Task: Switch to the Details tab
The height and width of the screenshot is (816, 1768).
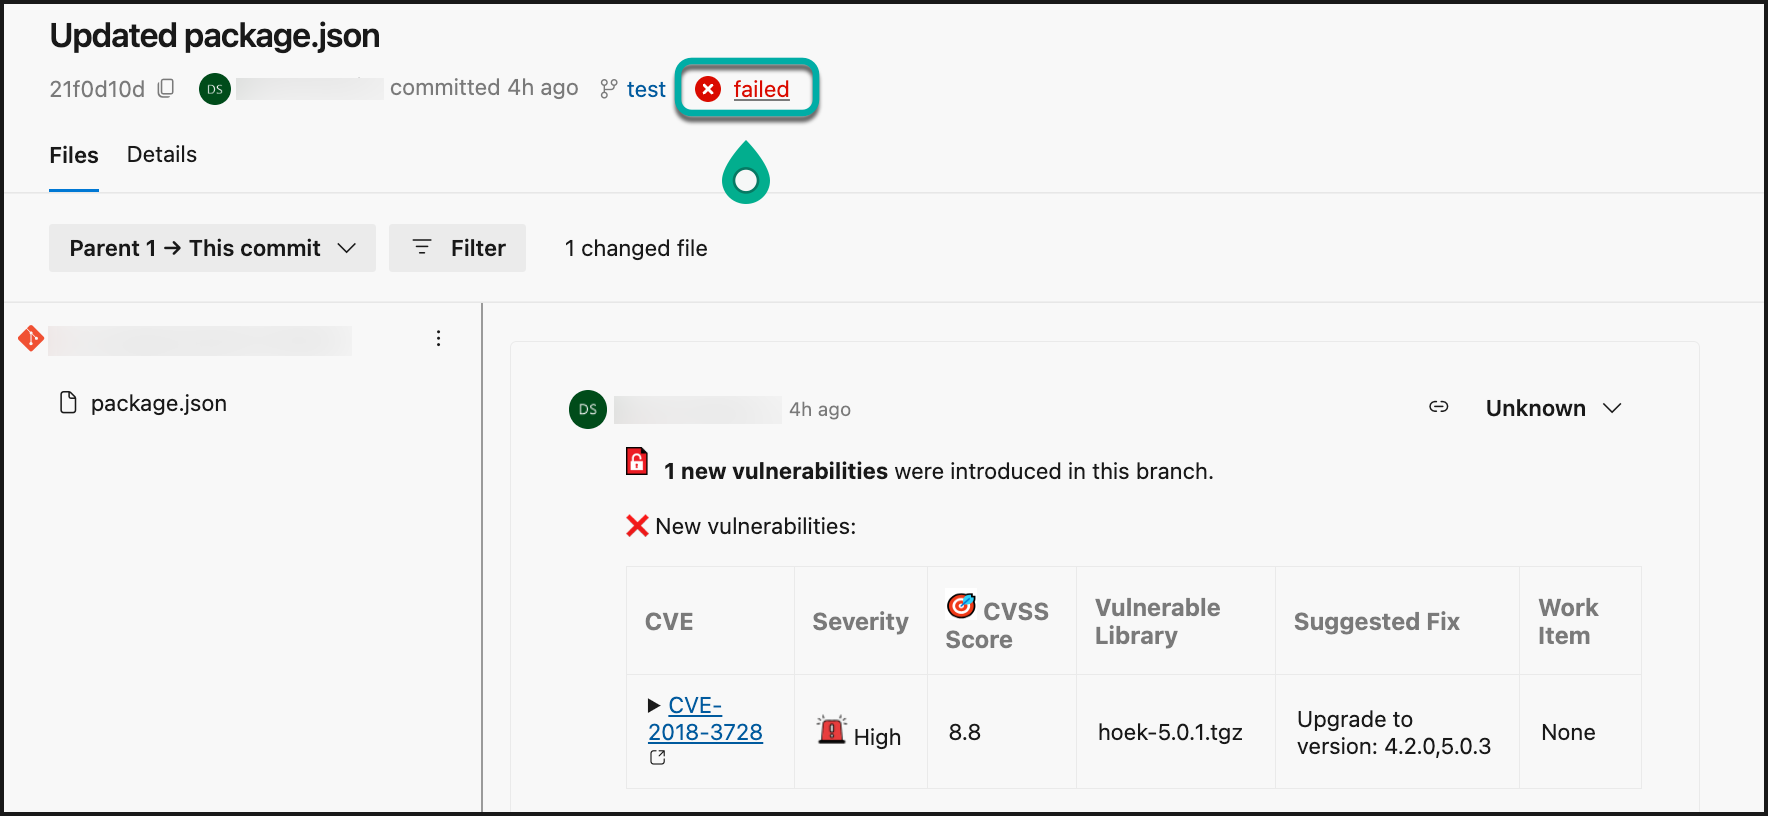Action: (162, 155)
